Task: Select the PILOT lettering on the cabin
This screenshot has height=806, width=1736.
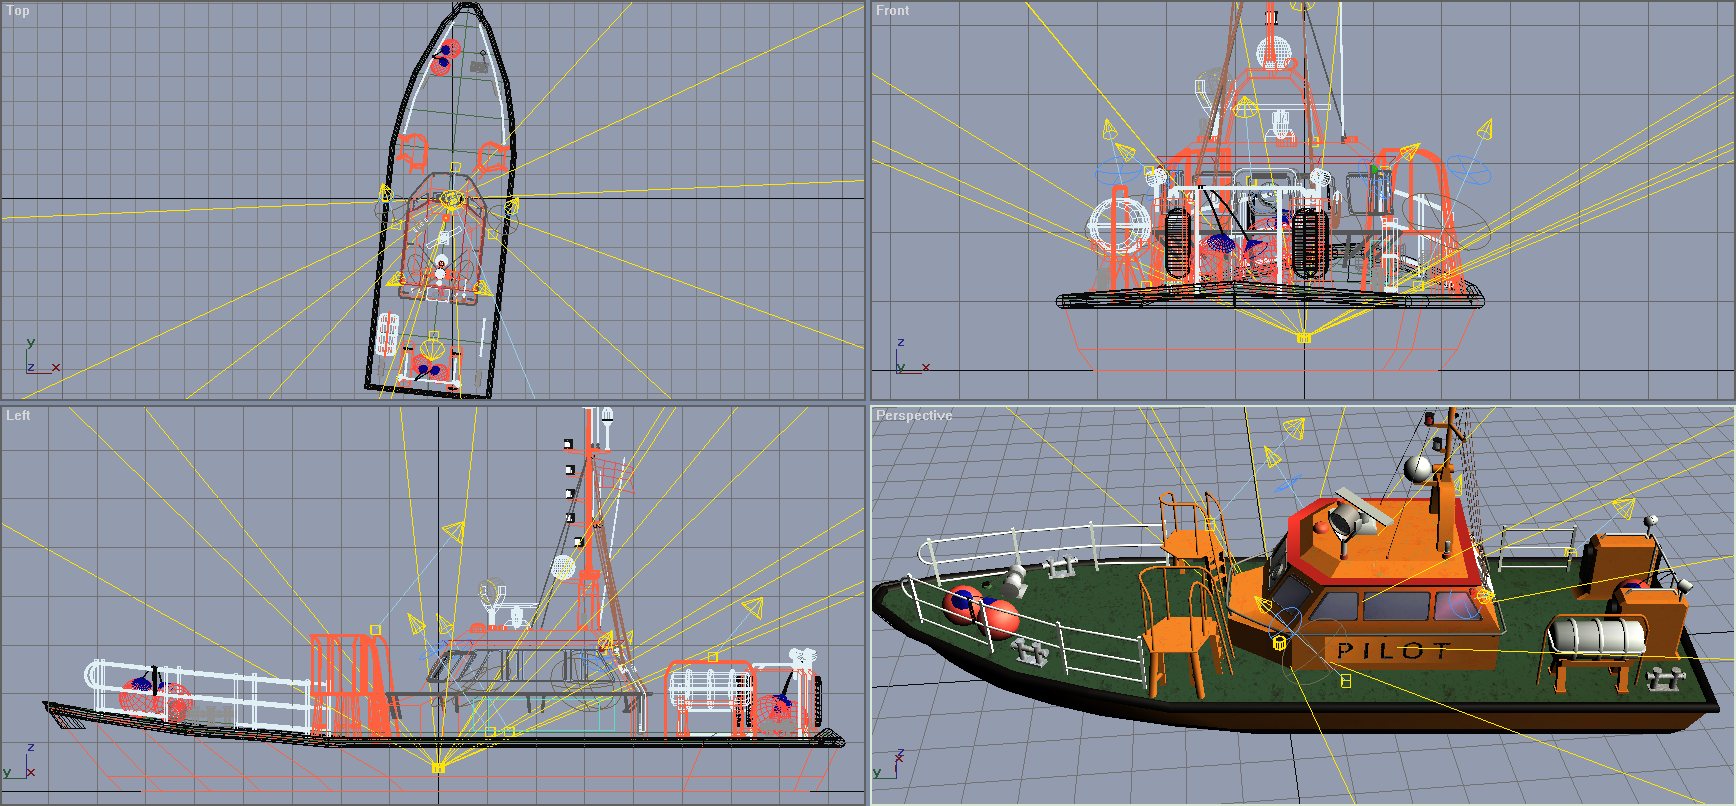Action: coord(1393,651)
